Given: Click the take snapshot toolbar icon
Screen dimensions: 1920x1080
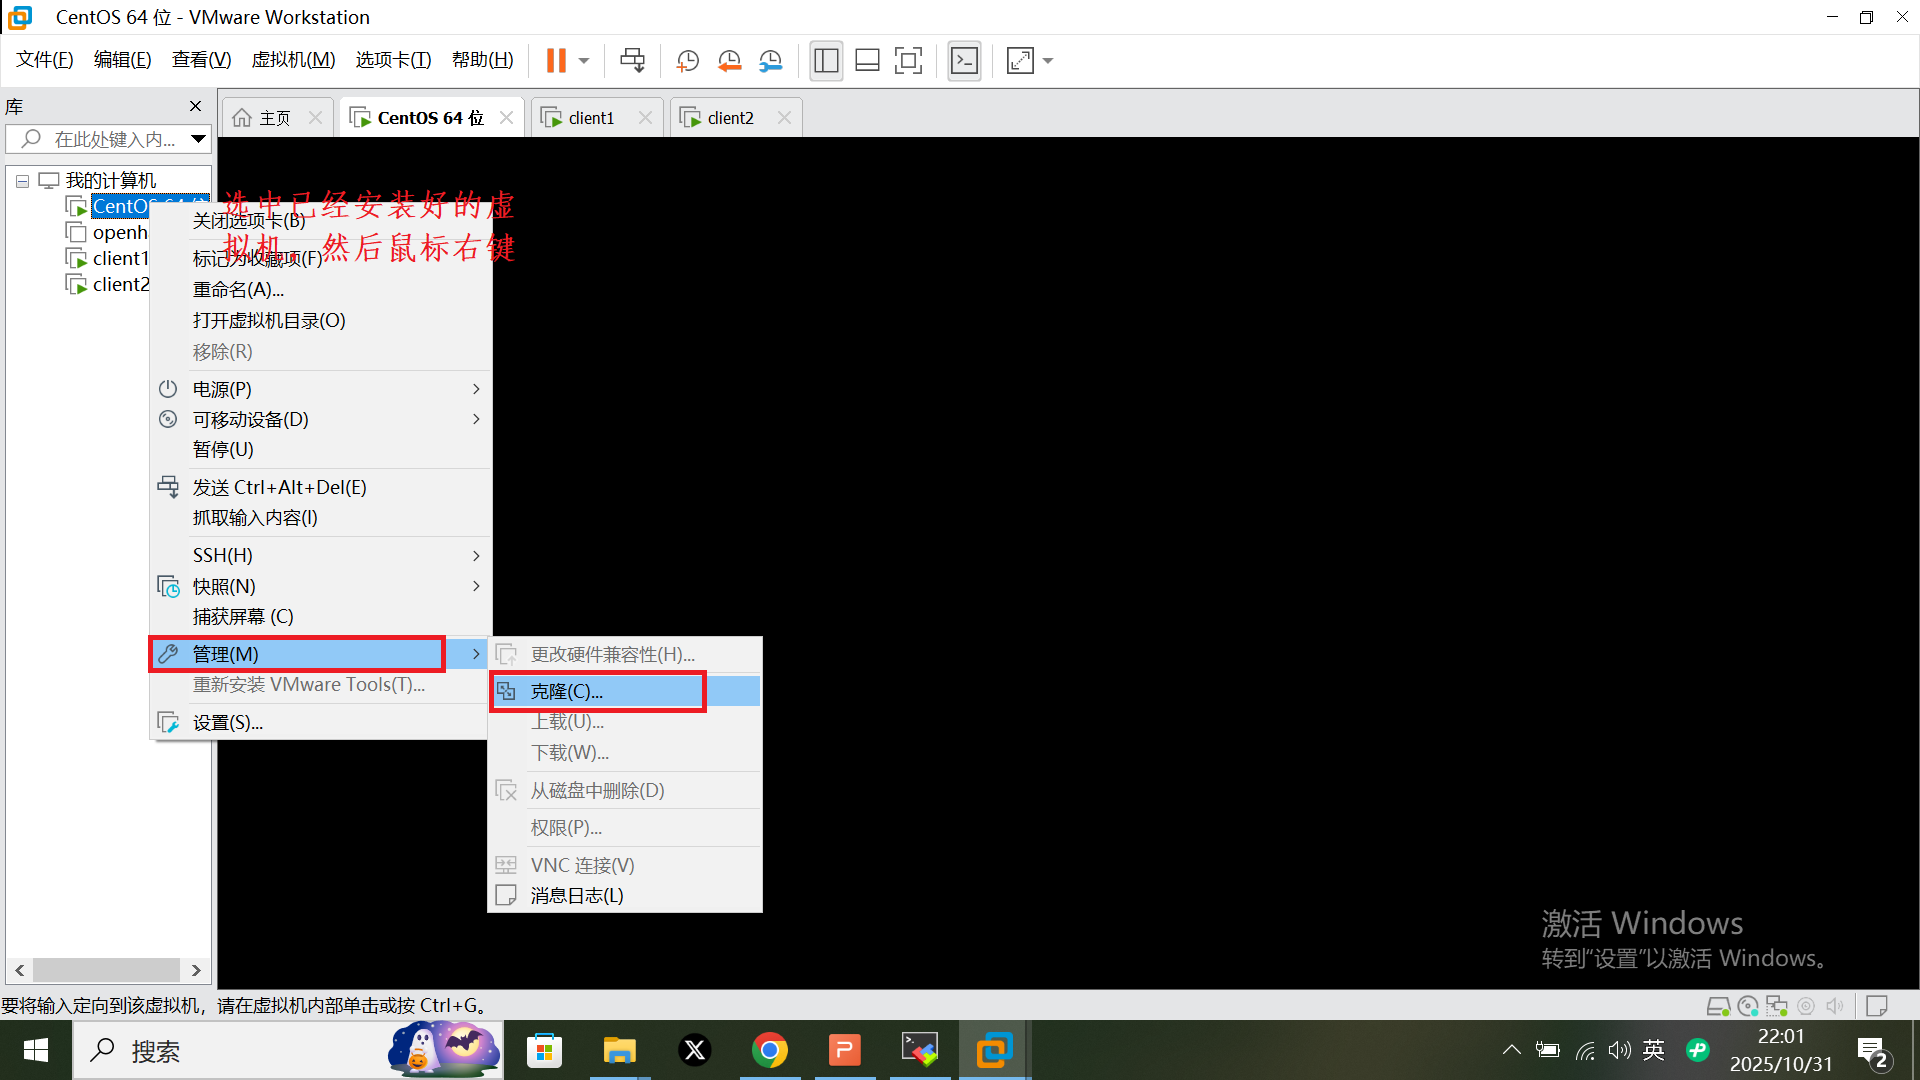Looking at the screenshot, I should point(687,61).
